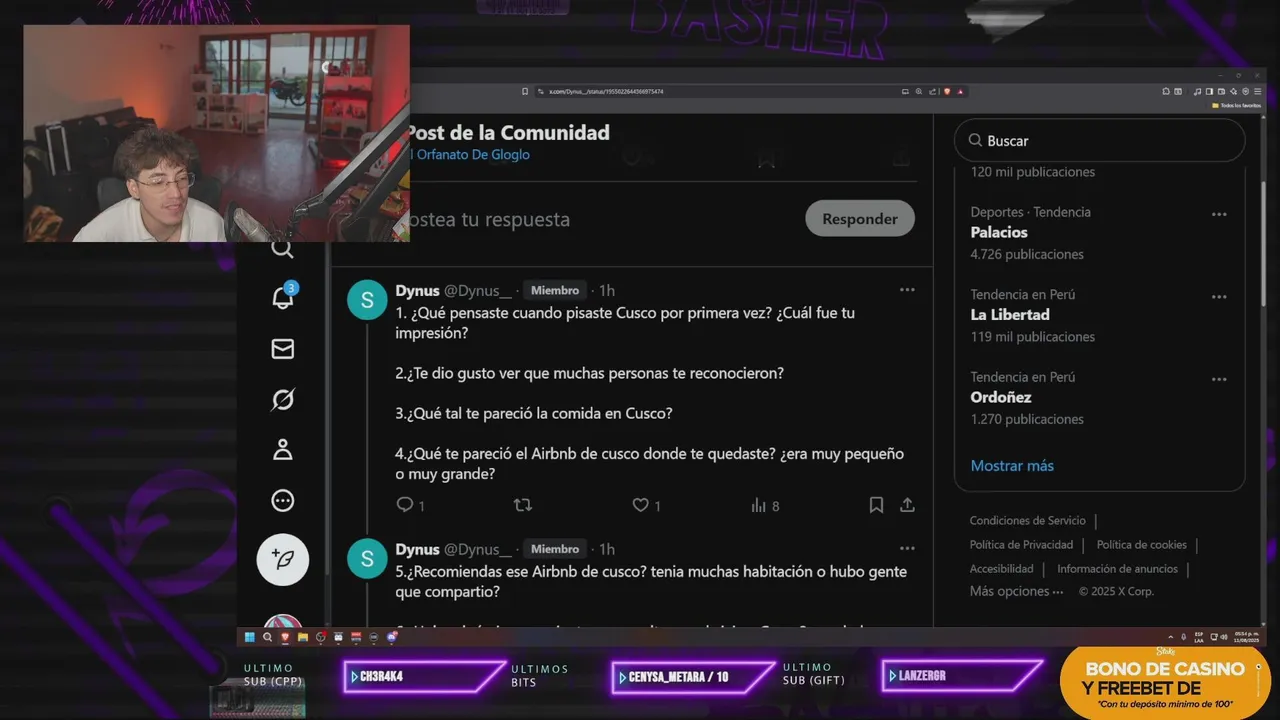Like the first Dynus post
This screenshot has height=720, width=1280.
[x=641, y=505]
